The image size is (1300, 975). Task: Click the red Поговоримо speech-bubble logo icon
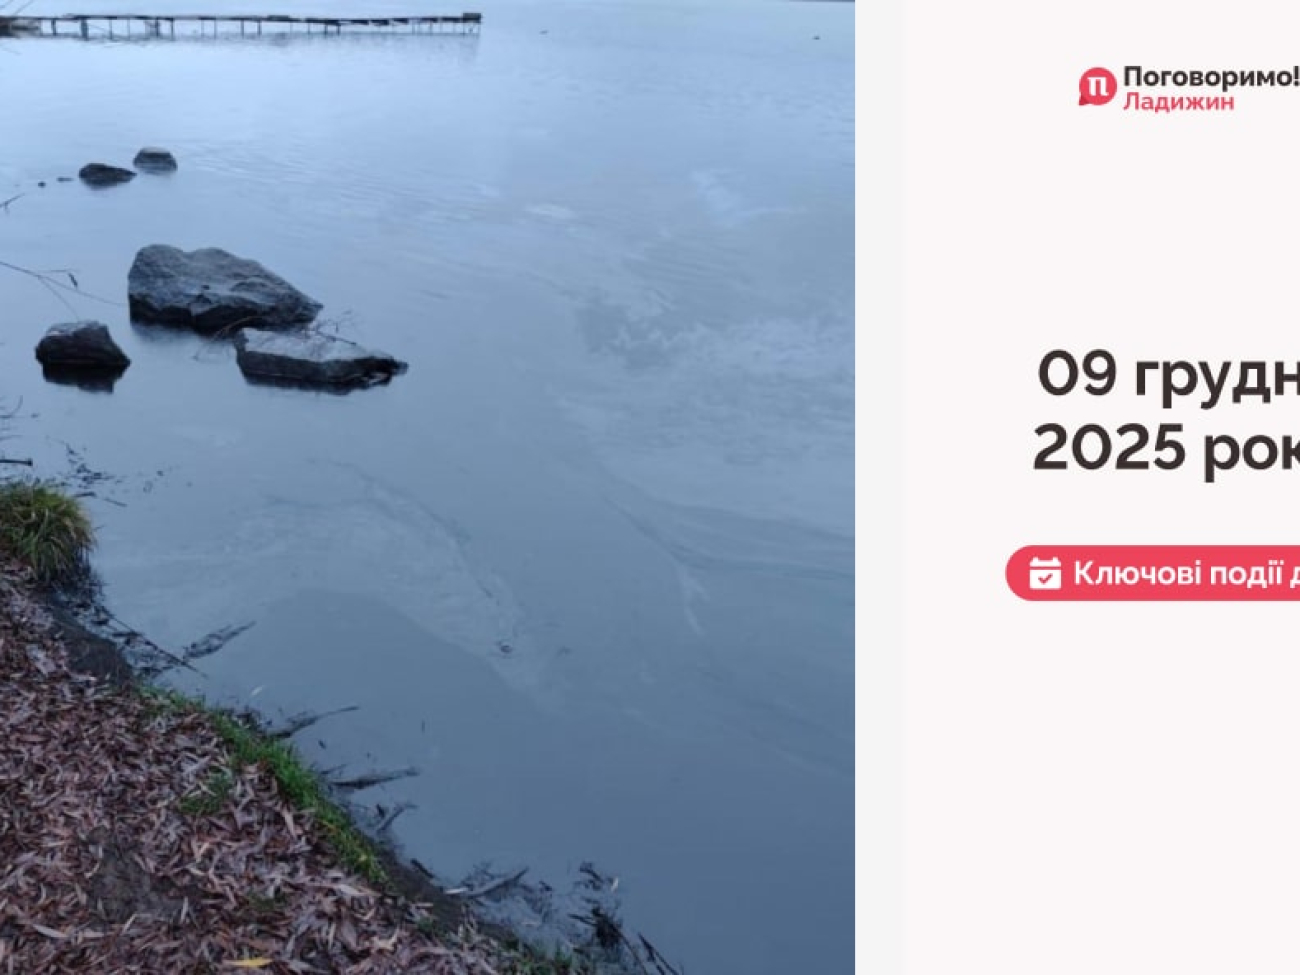tap(1097, 87)
